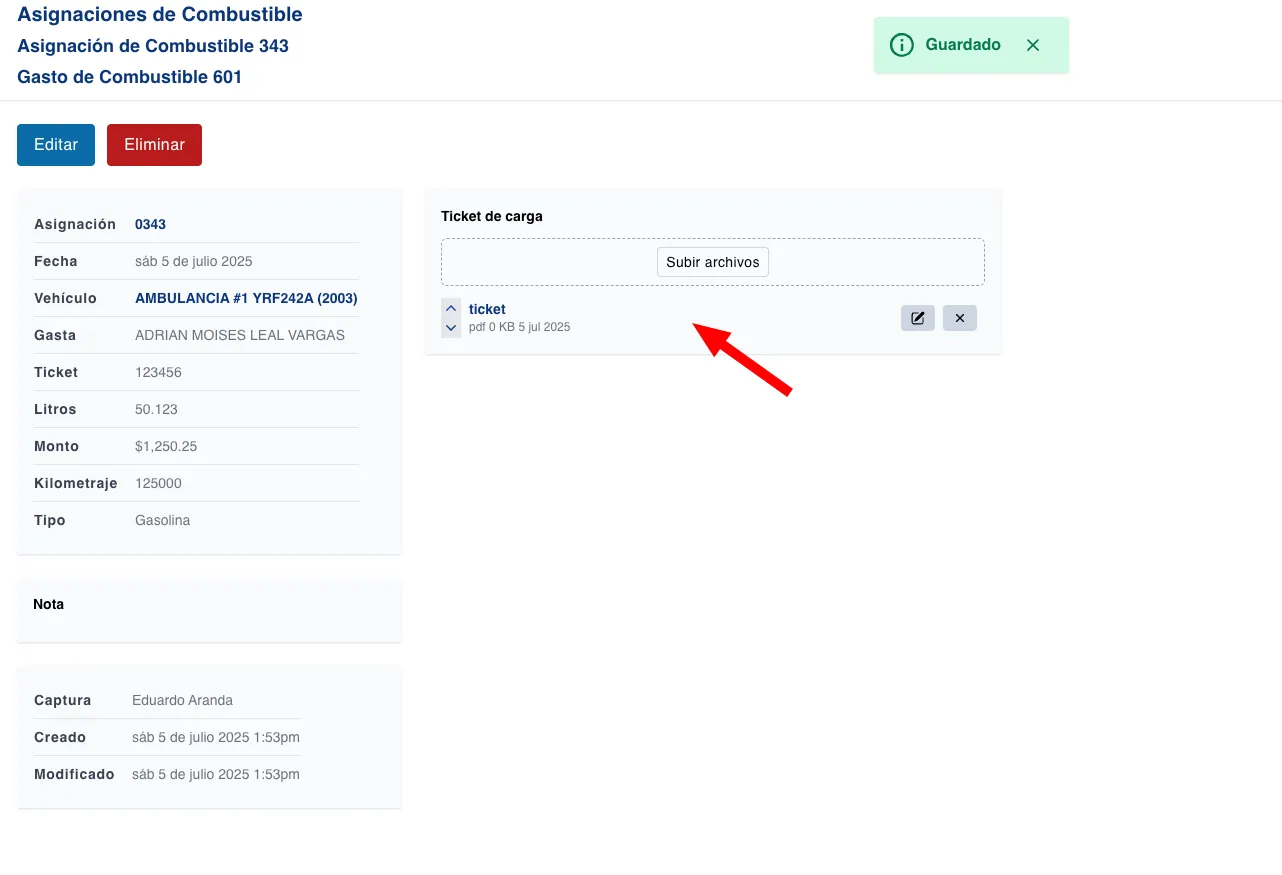Open the ticket pdf file link
Viewport: 1282px width, 875px height.
click(x=487, y=309)
